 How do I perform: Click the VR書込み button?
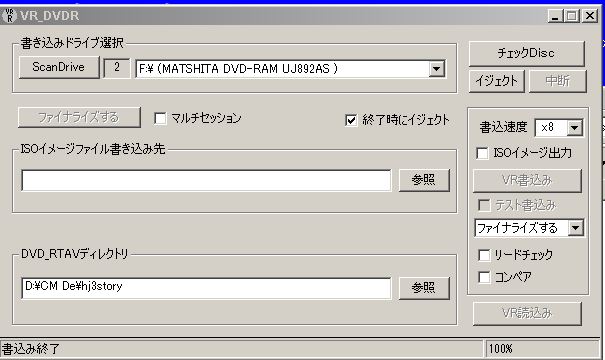click(x=527, y=180)
